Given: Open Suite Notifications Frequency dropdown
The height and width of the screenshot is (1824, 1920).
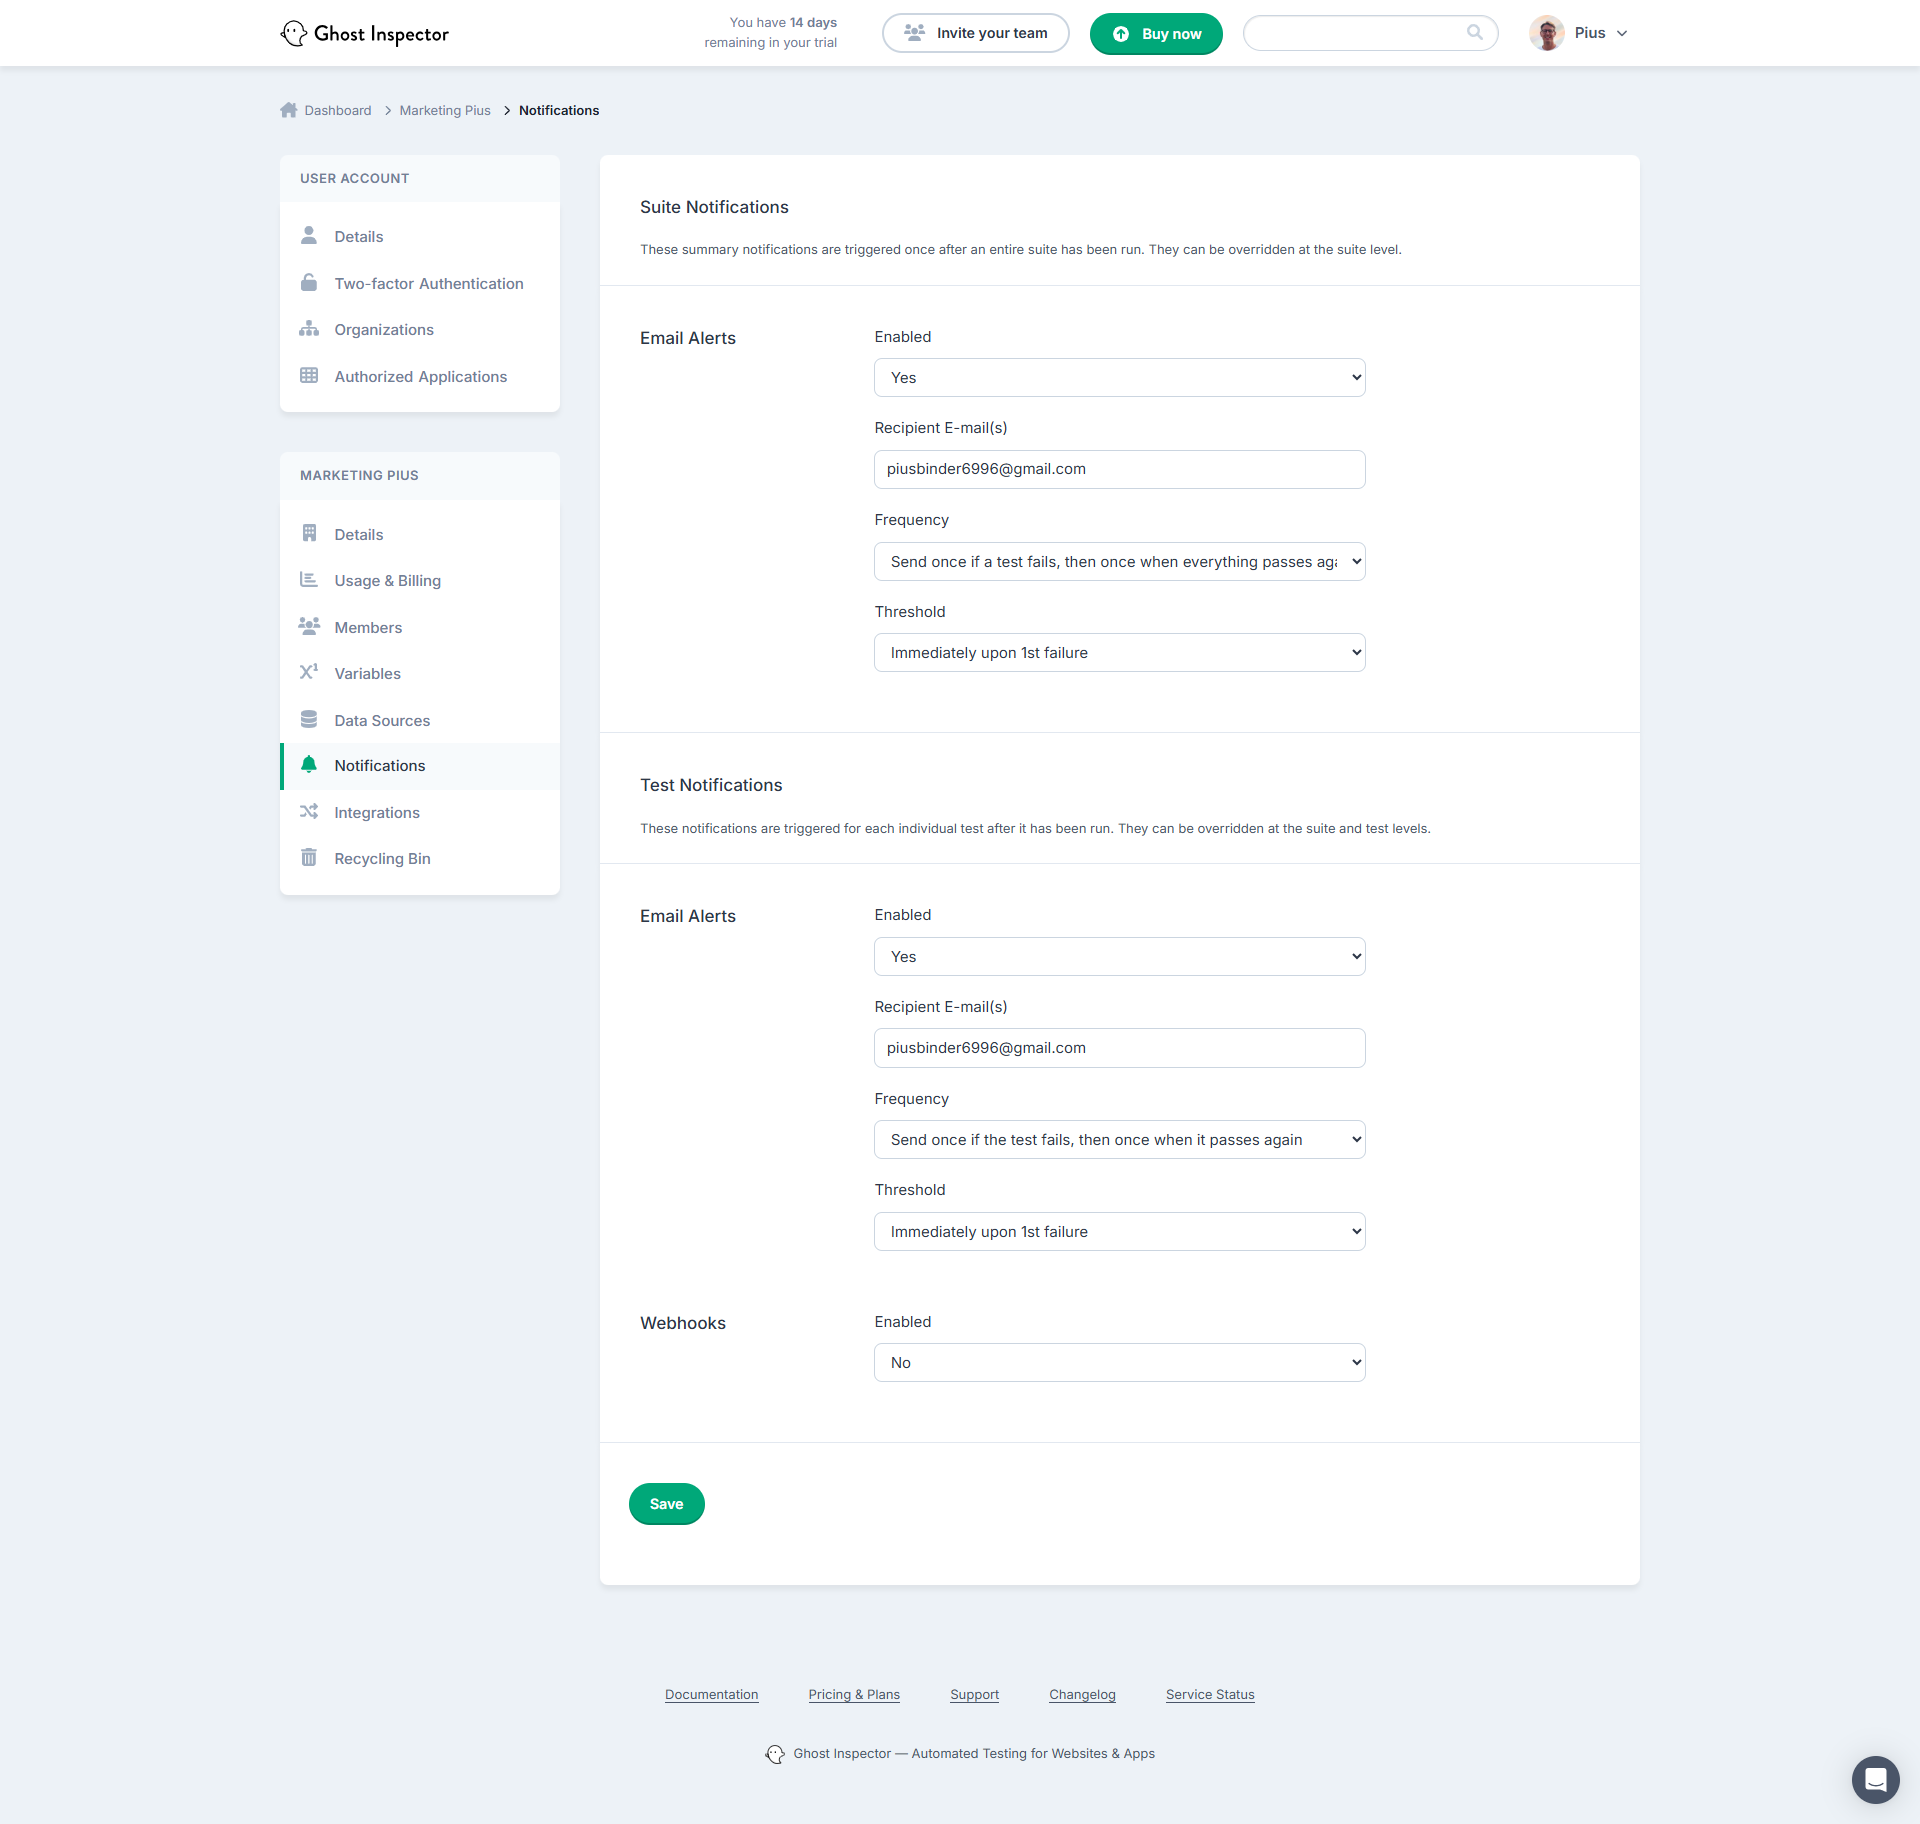Looking at the screenshot, I should click(x=1119, y=562).
